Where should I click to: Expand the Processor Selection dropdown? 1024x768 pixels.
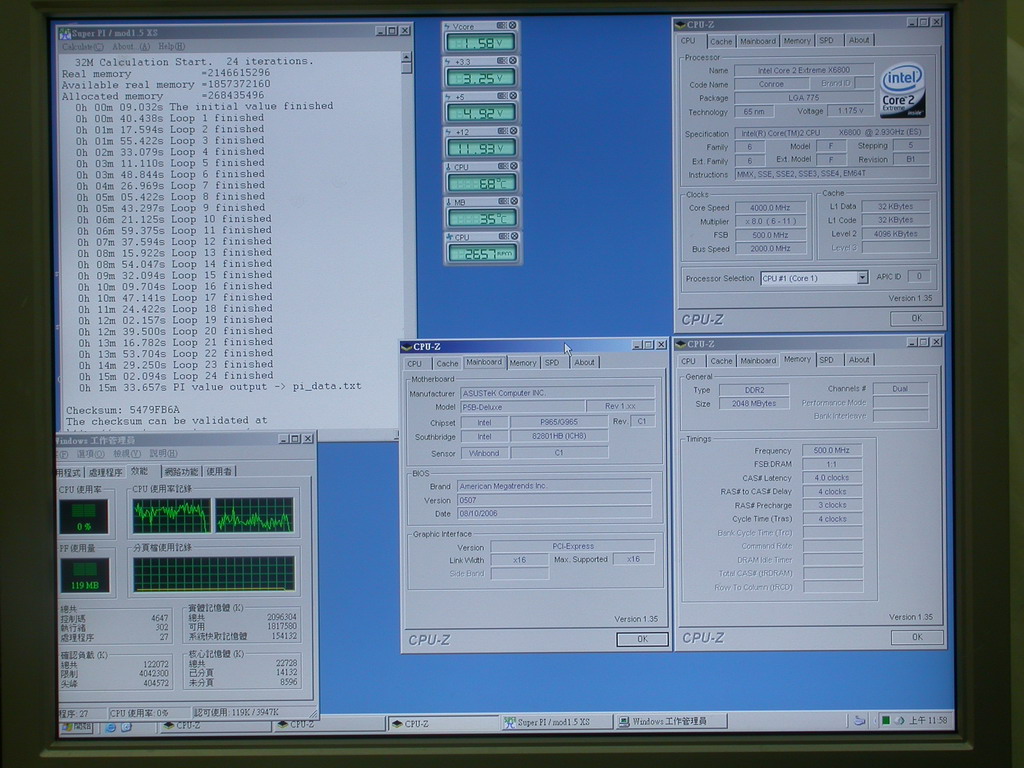point(862,278)
